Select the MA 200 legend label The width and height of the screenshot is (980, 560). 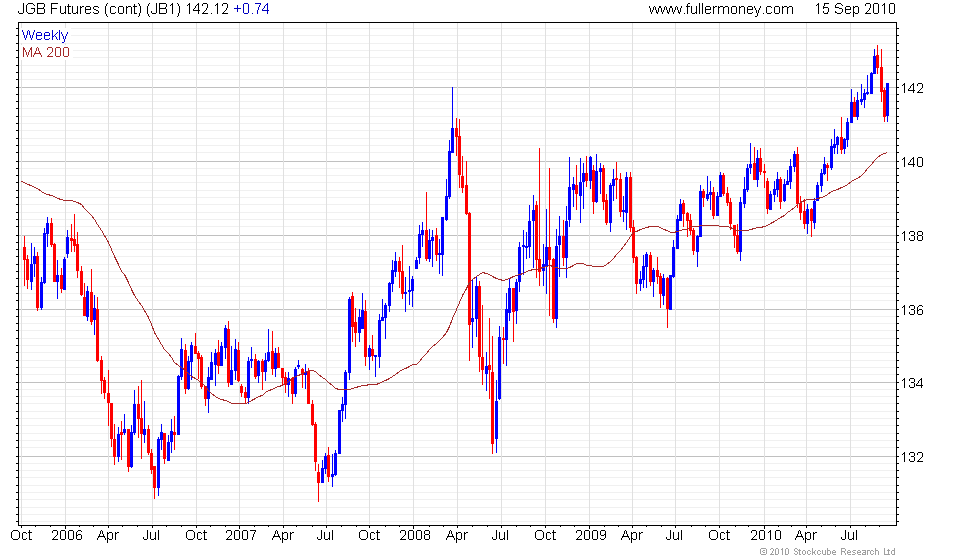pyautogui.click(x=46, y=52)
